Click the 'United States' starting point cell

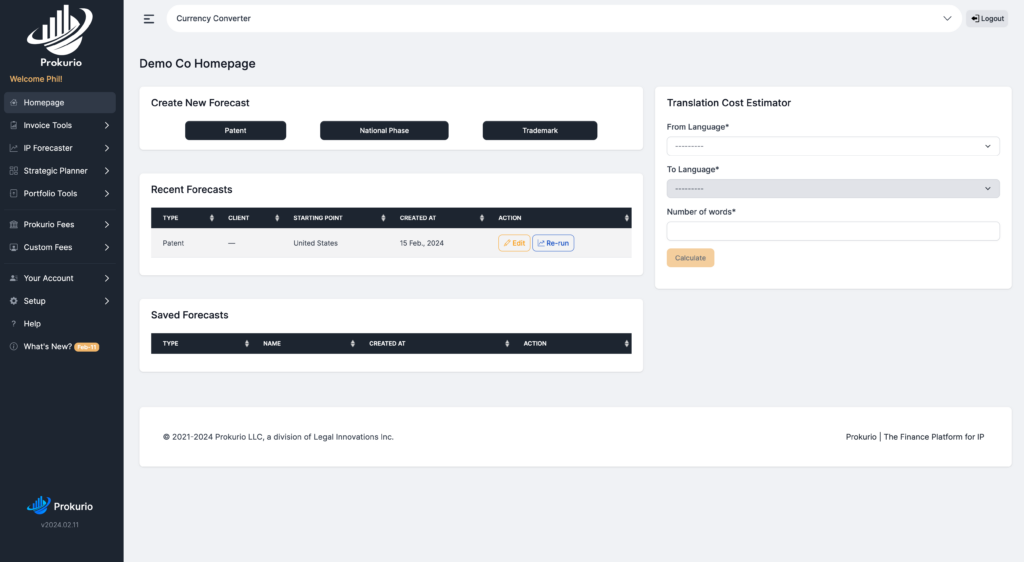coord(315,243)
